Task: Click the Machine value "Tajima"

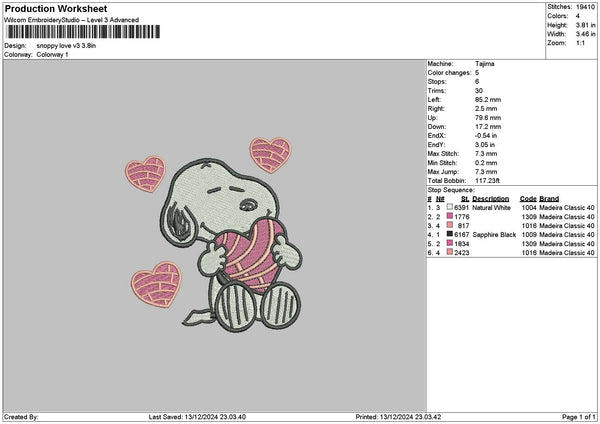Action: pos(484,64)
